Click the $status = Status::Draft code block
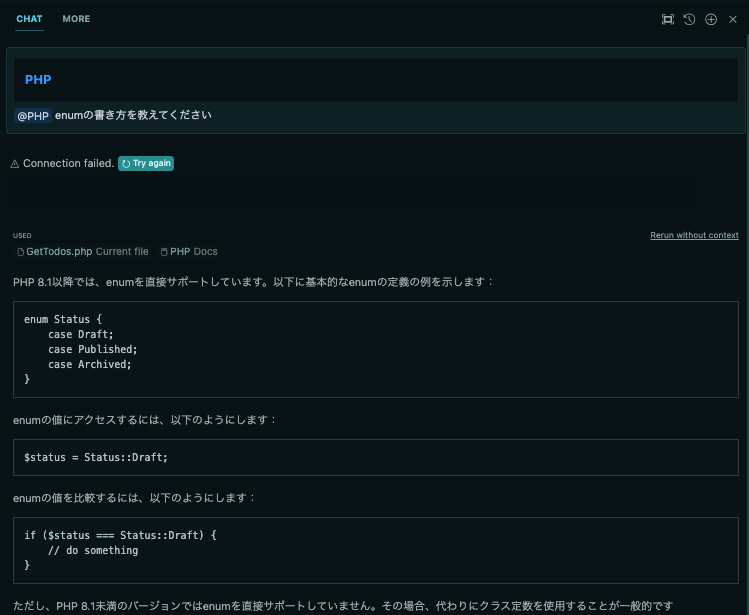This screenshot has width=749, height=615. tap(375, 457)
